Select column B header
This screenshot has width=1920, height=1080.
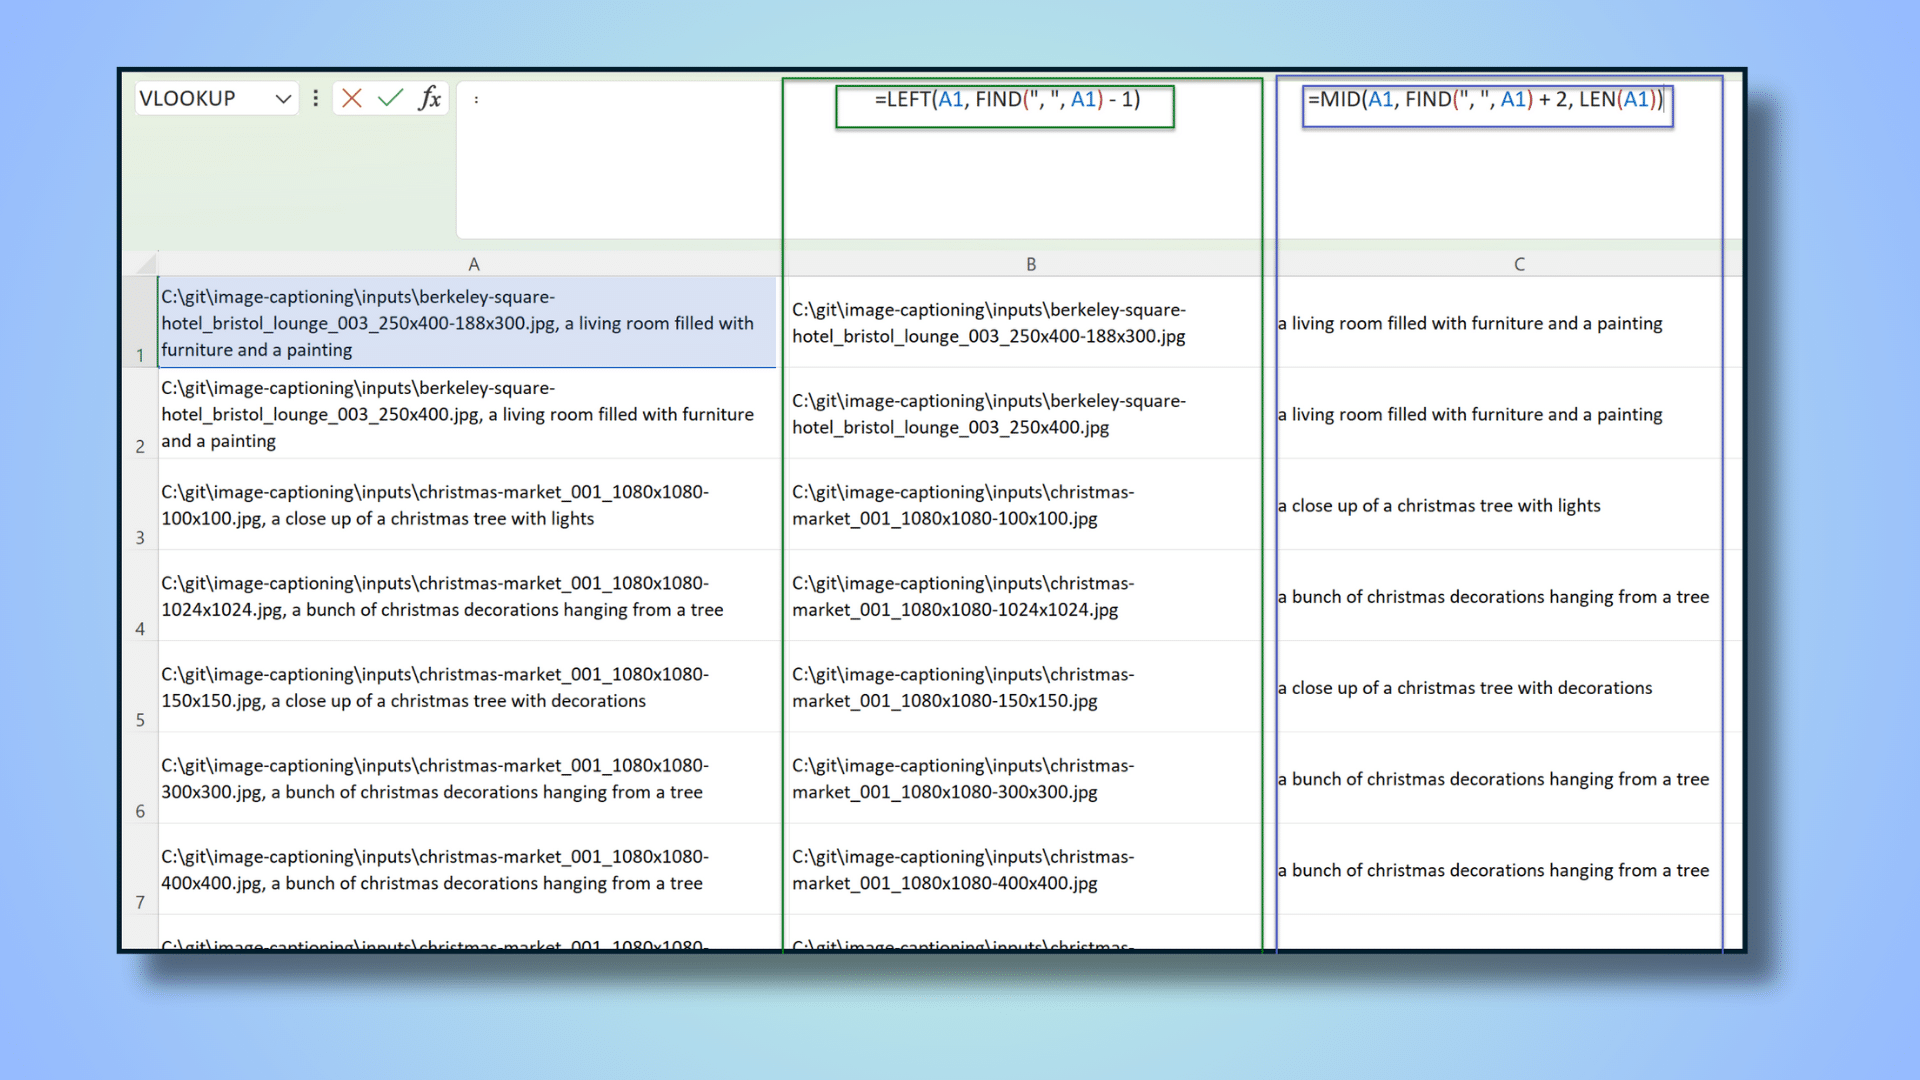(1030, 264)
